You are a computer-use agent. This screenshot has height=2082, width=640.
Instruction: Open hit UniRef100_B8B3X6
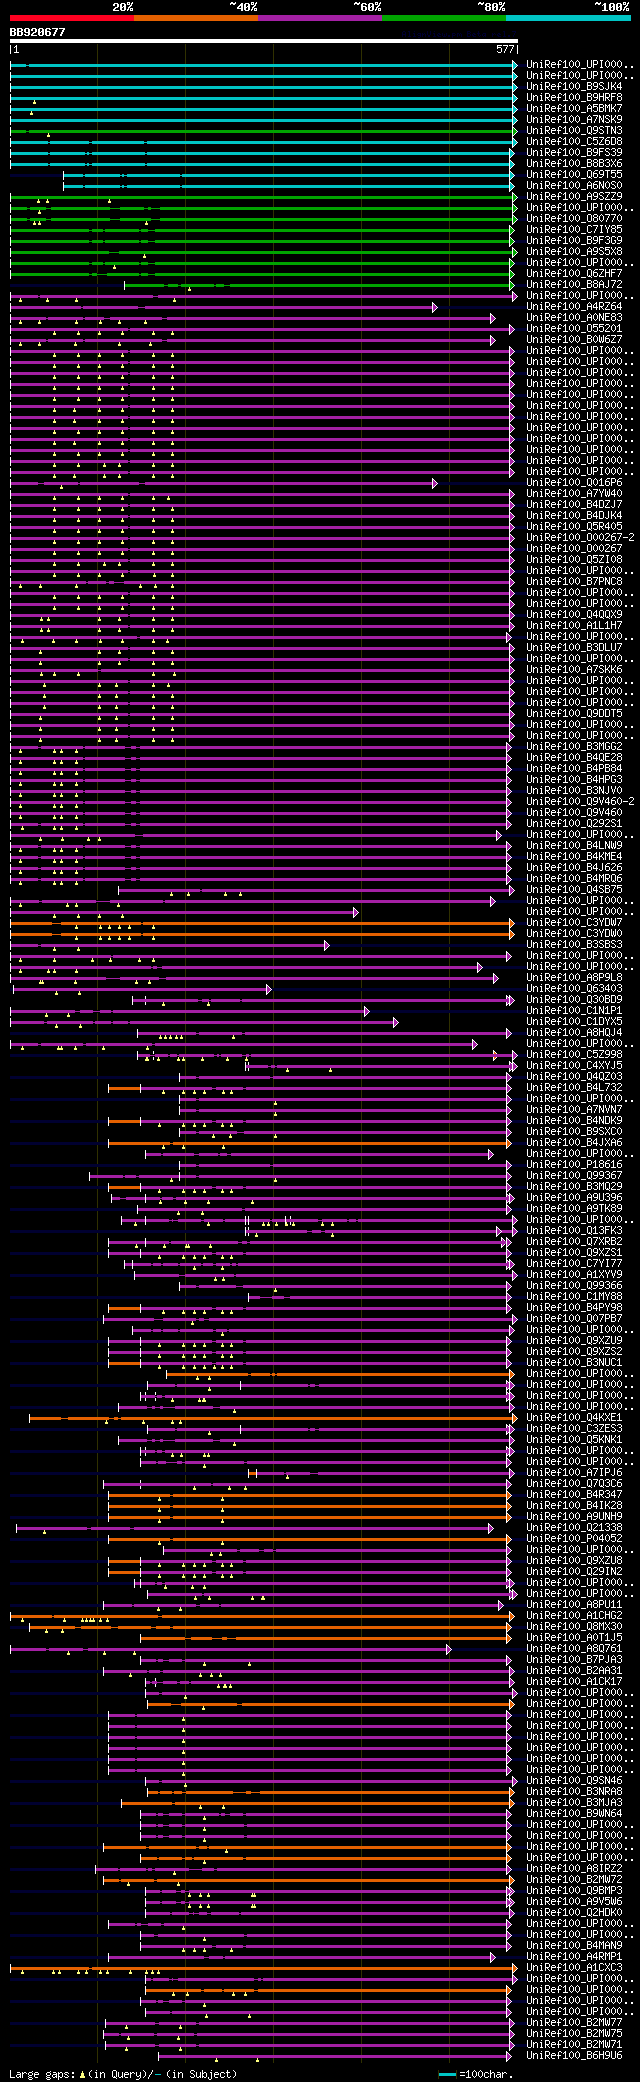[574, 163]
